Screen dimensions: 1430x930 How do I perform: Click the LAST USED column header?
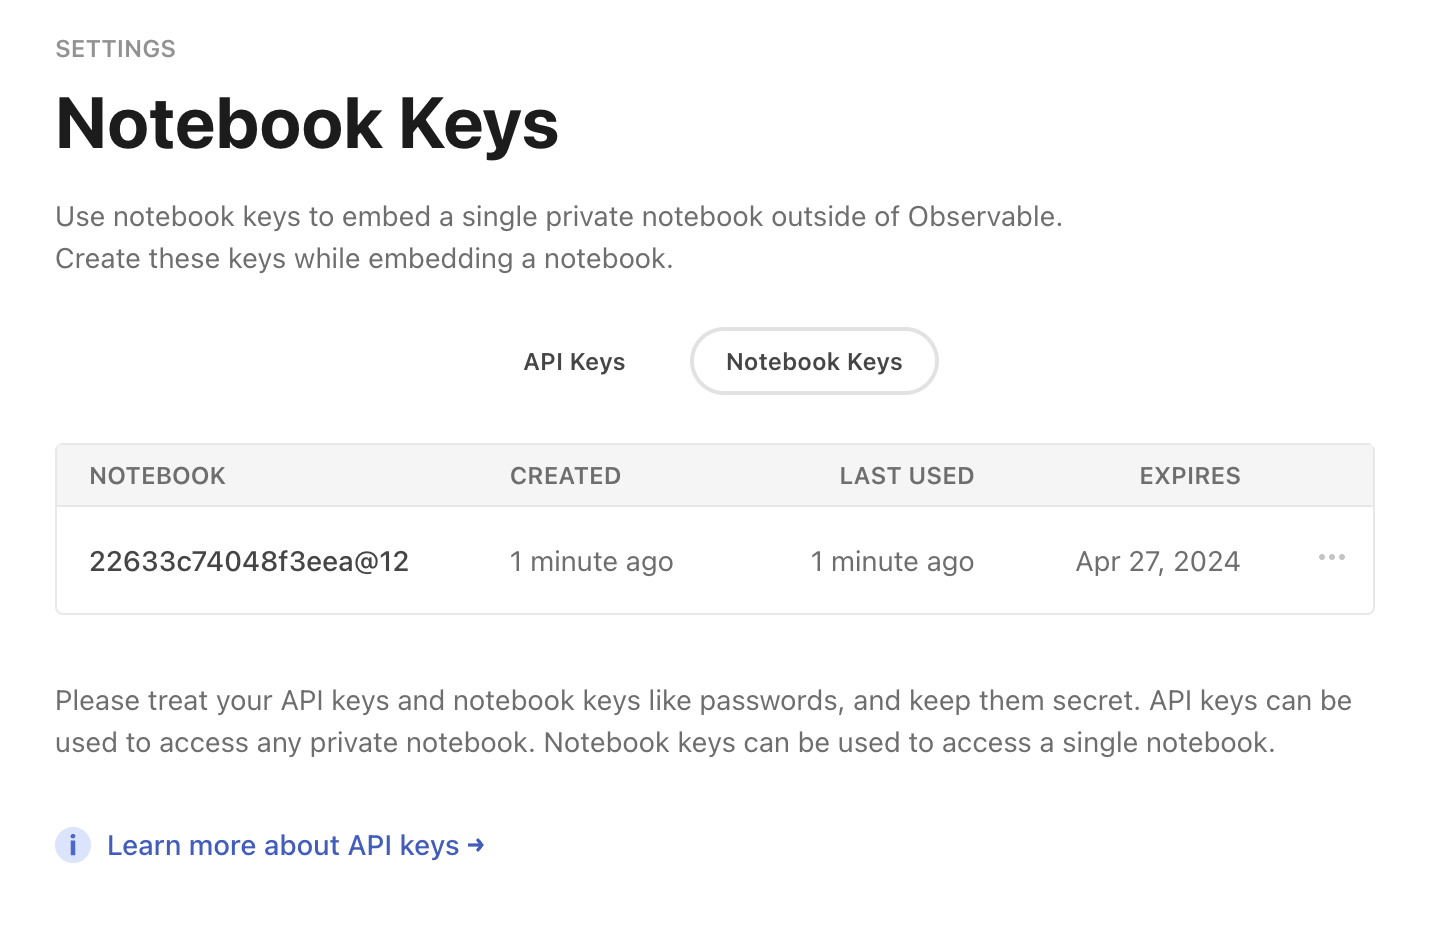(907, 475)
